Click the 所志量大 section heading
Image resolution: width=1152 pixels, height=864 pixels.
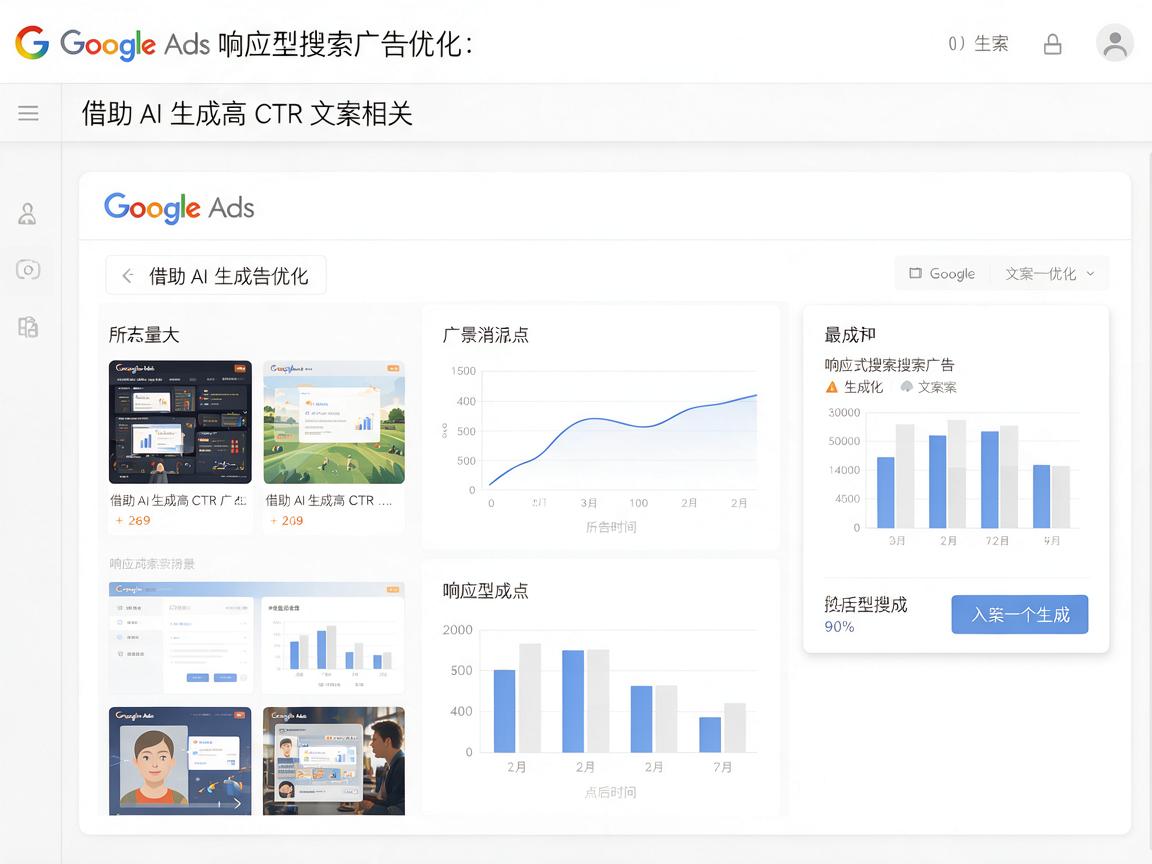(144, 335)
